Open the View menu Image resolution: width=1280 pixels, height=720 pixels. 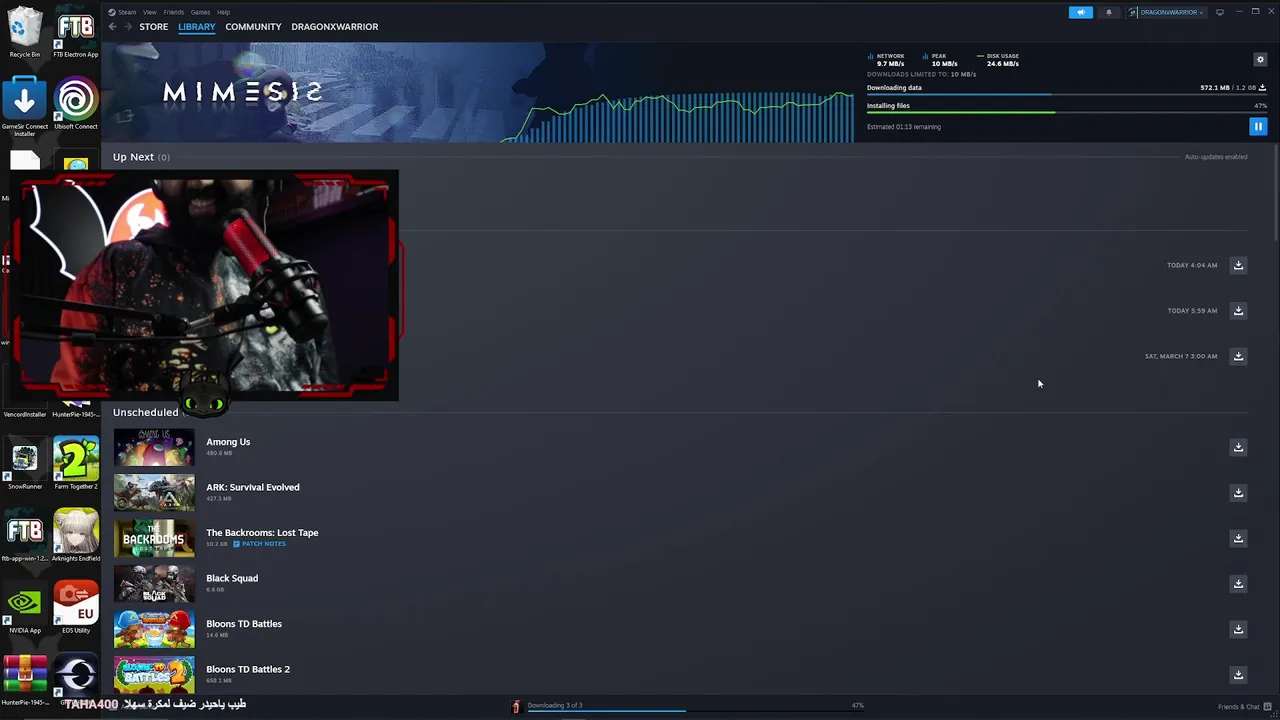pos(149,12)
